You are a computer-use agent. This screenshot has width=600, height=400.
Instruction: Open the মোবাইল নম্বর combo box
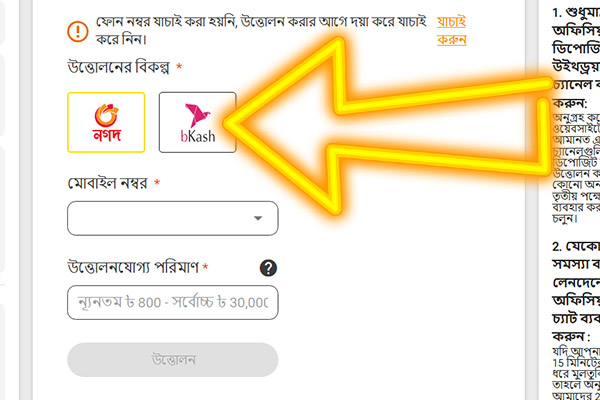point(173,218)
